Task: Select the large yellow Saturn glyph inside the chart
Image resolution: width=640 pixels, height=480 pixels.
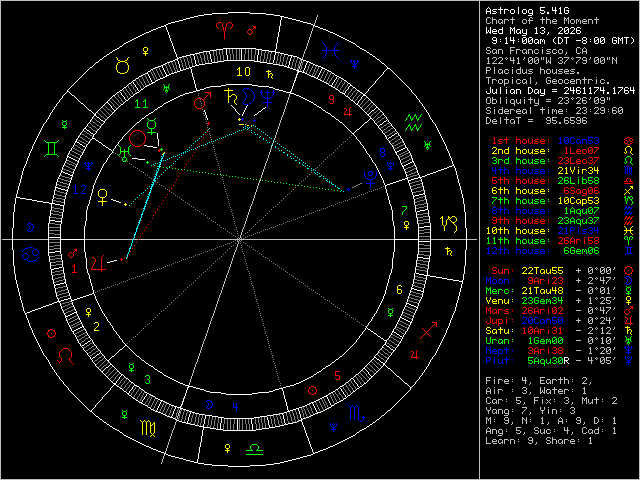Action: click(x=231, y=96)
